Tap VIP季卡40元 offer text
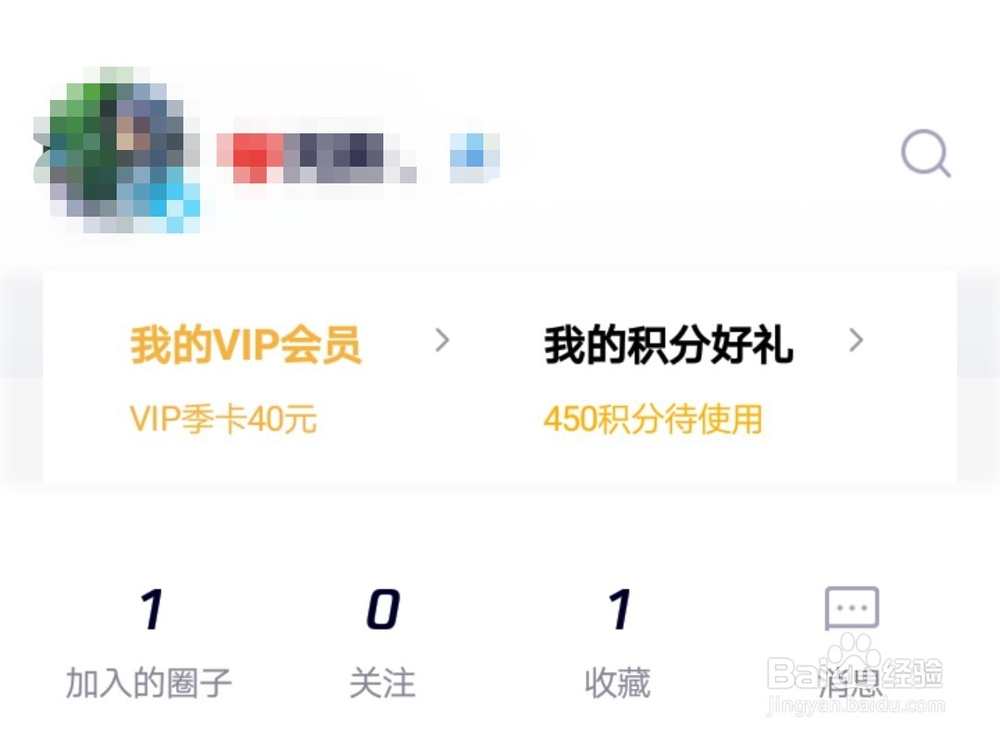Image resolution: width=1000 pixels, height=739 pixels. [x=223, y=420]
